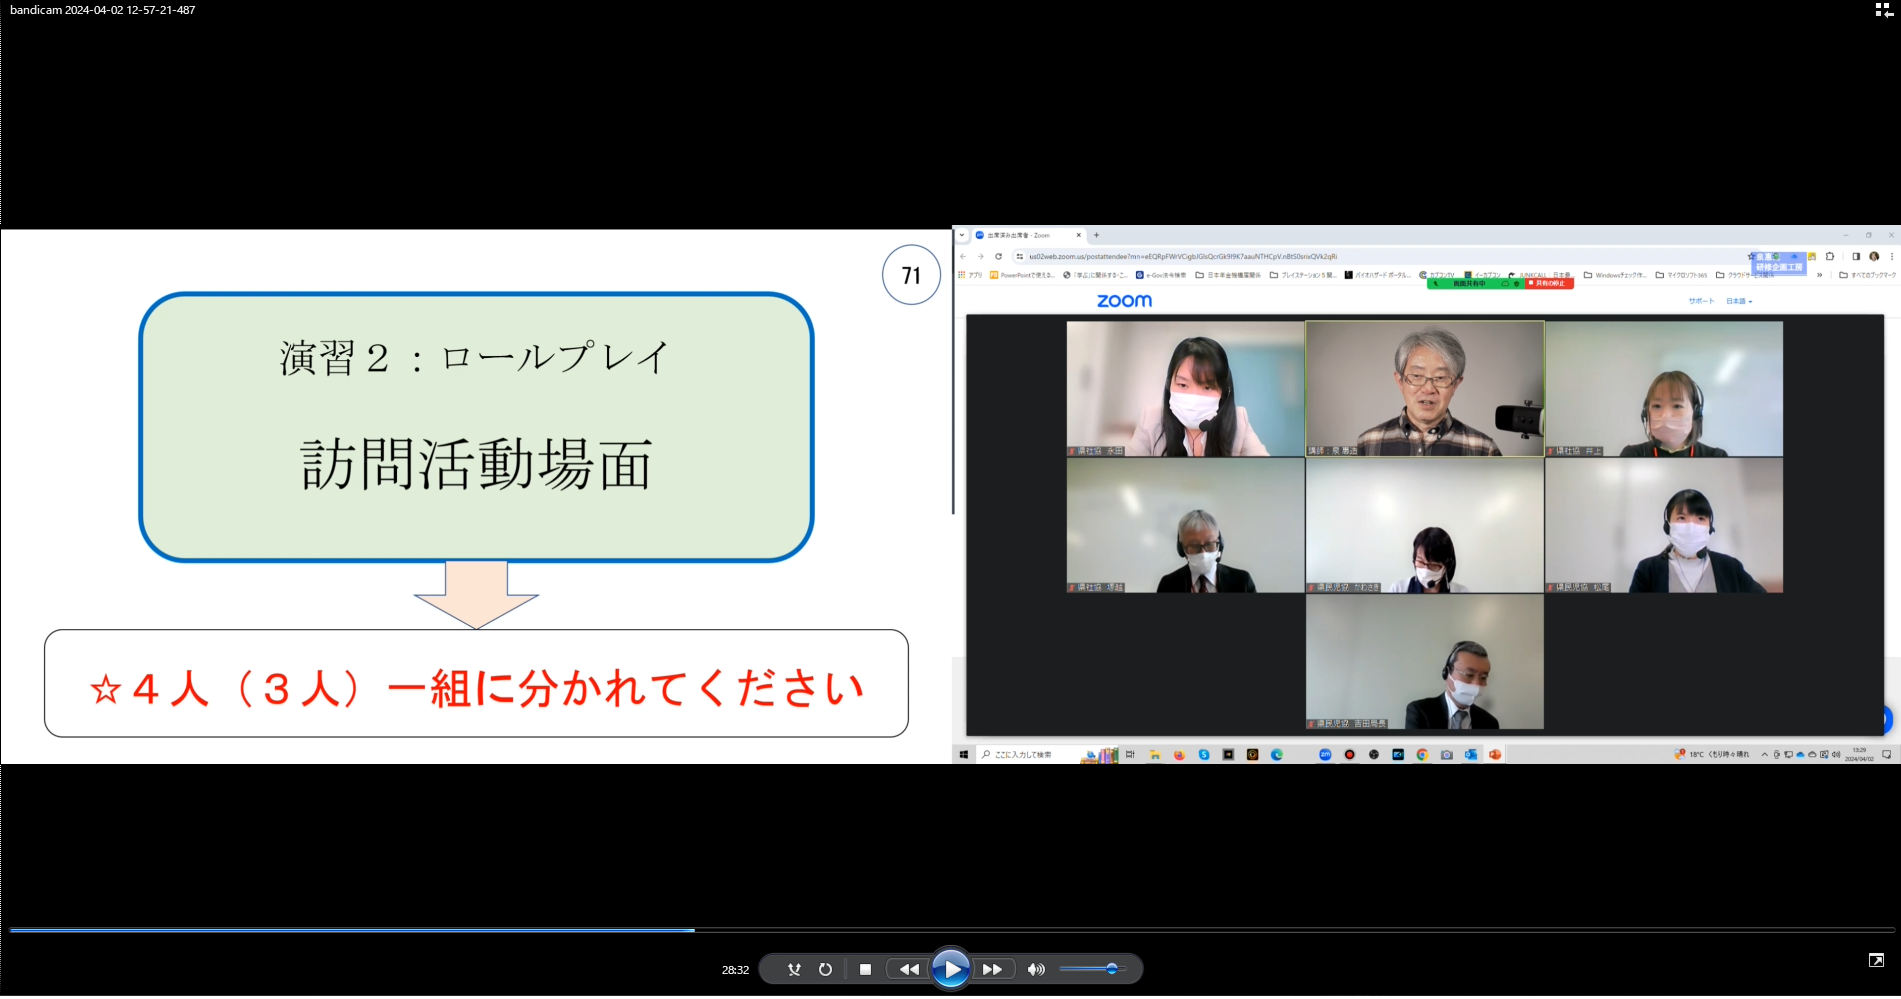
Task: Open Outlook from the taskbar
Action: (x=1471, y=754)
